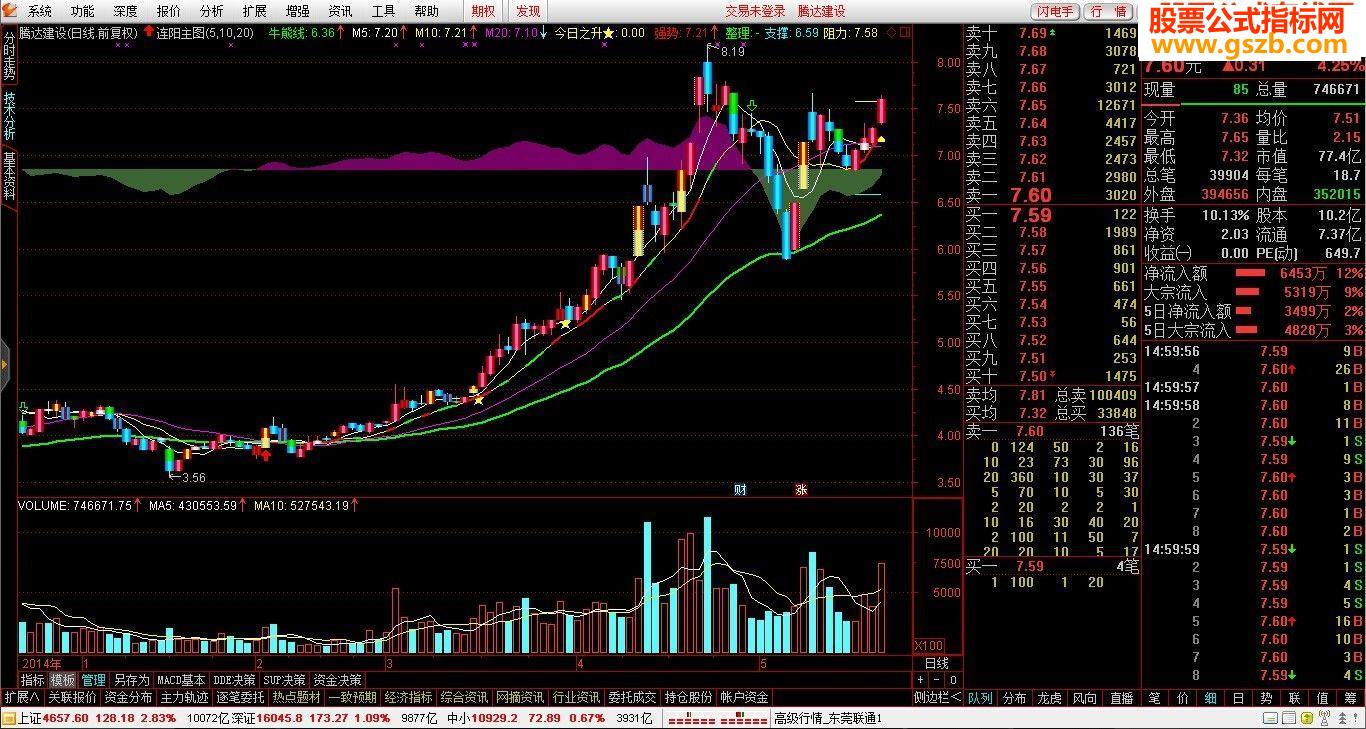Click the 发现 button
This screenshot has height=729, width=1366.
tap(528, 11)
